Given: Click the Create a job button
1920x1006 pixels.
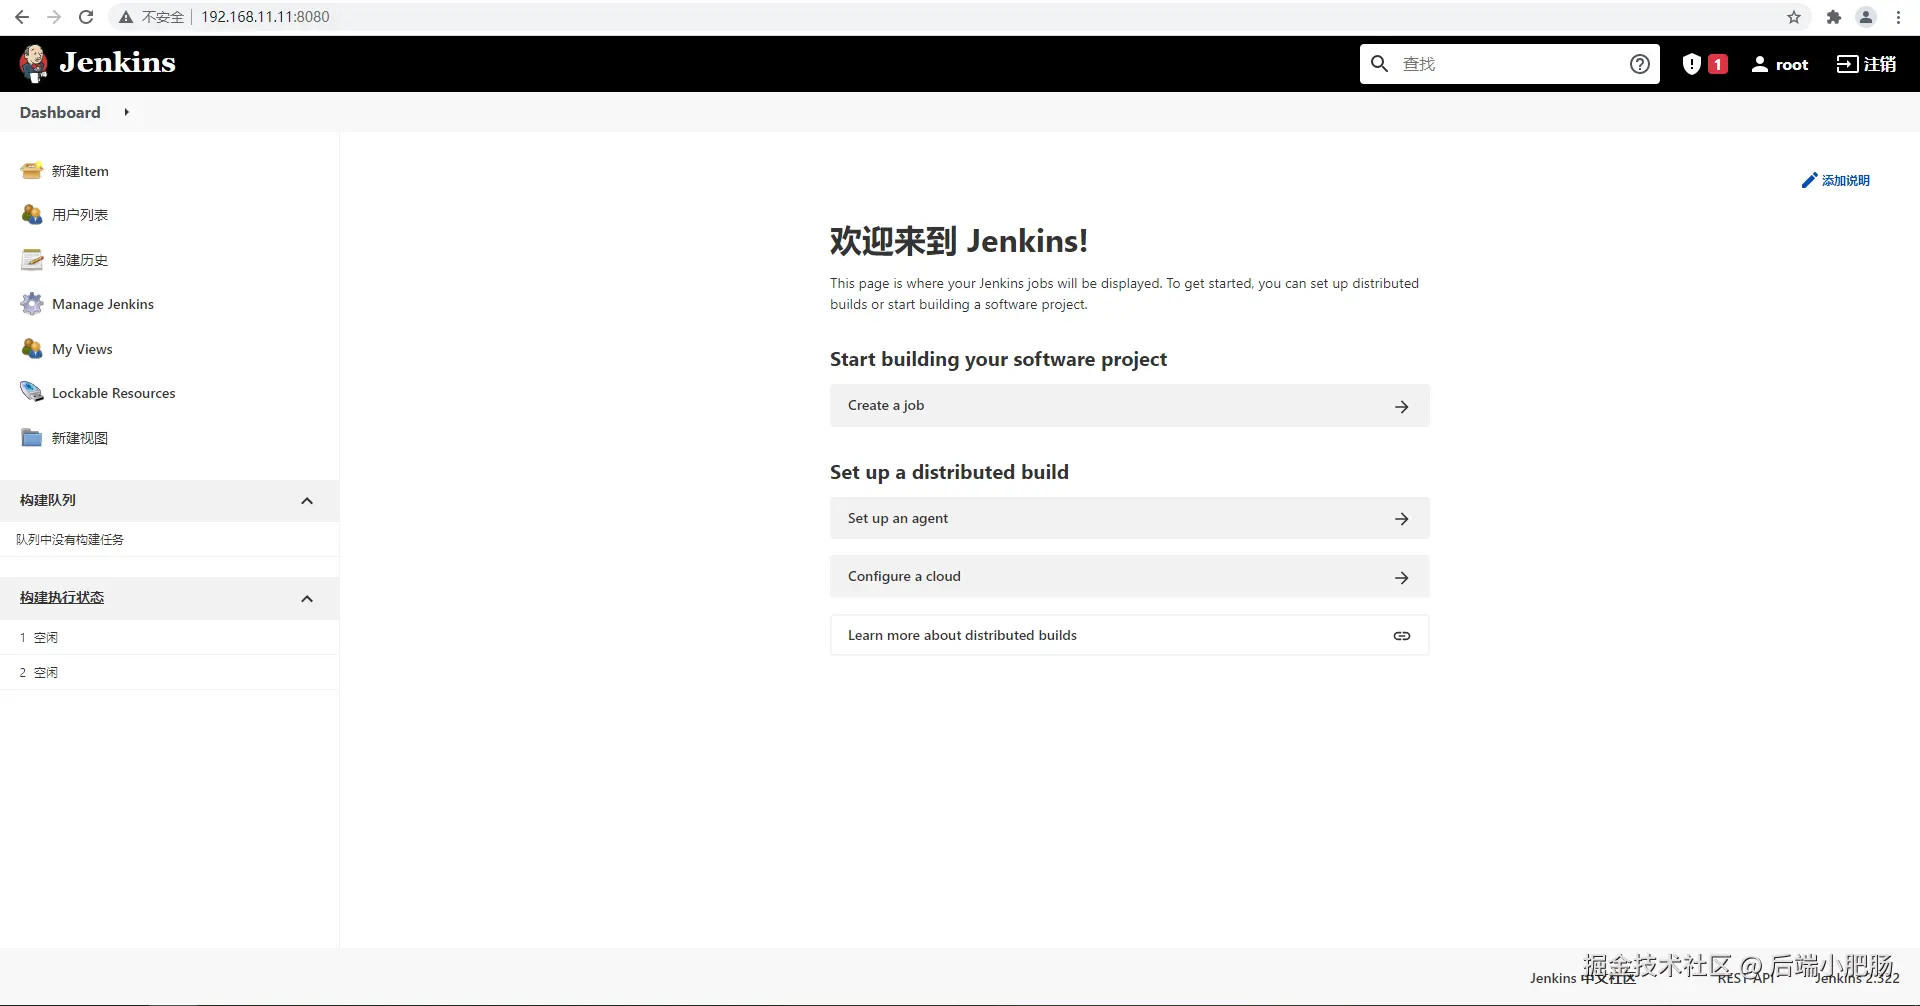Looking at the screenshot, I should pyautogui.click(x=1129, y=406).
